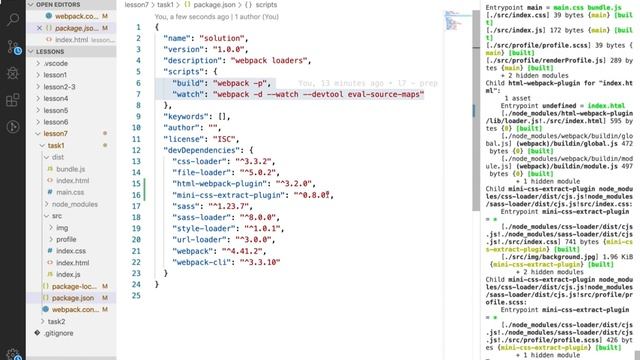Click line number 6 in gutter

138,83
